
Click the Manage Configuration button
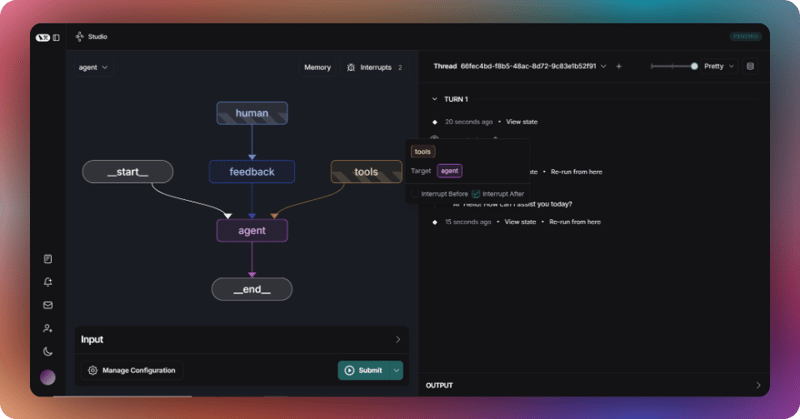point(131,370)
